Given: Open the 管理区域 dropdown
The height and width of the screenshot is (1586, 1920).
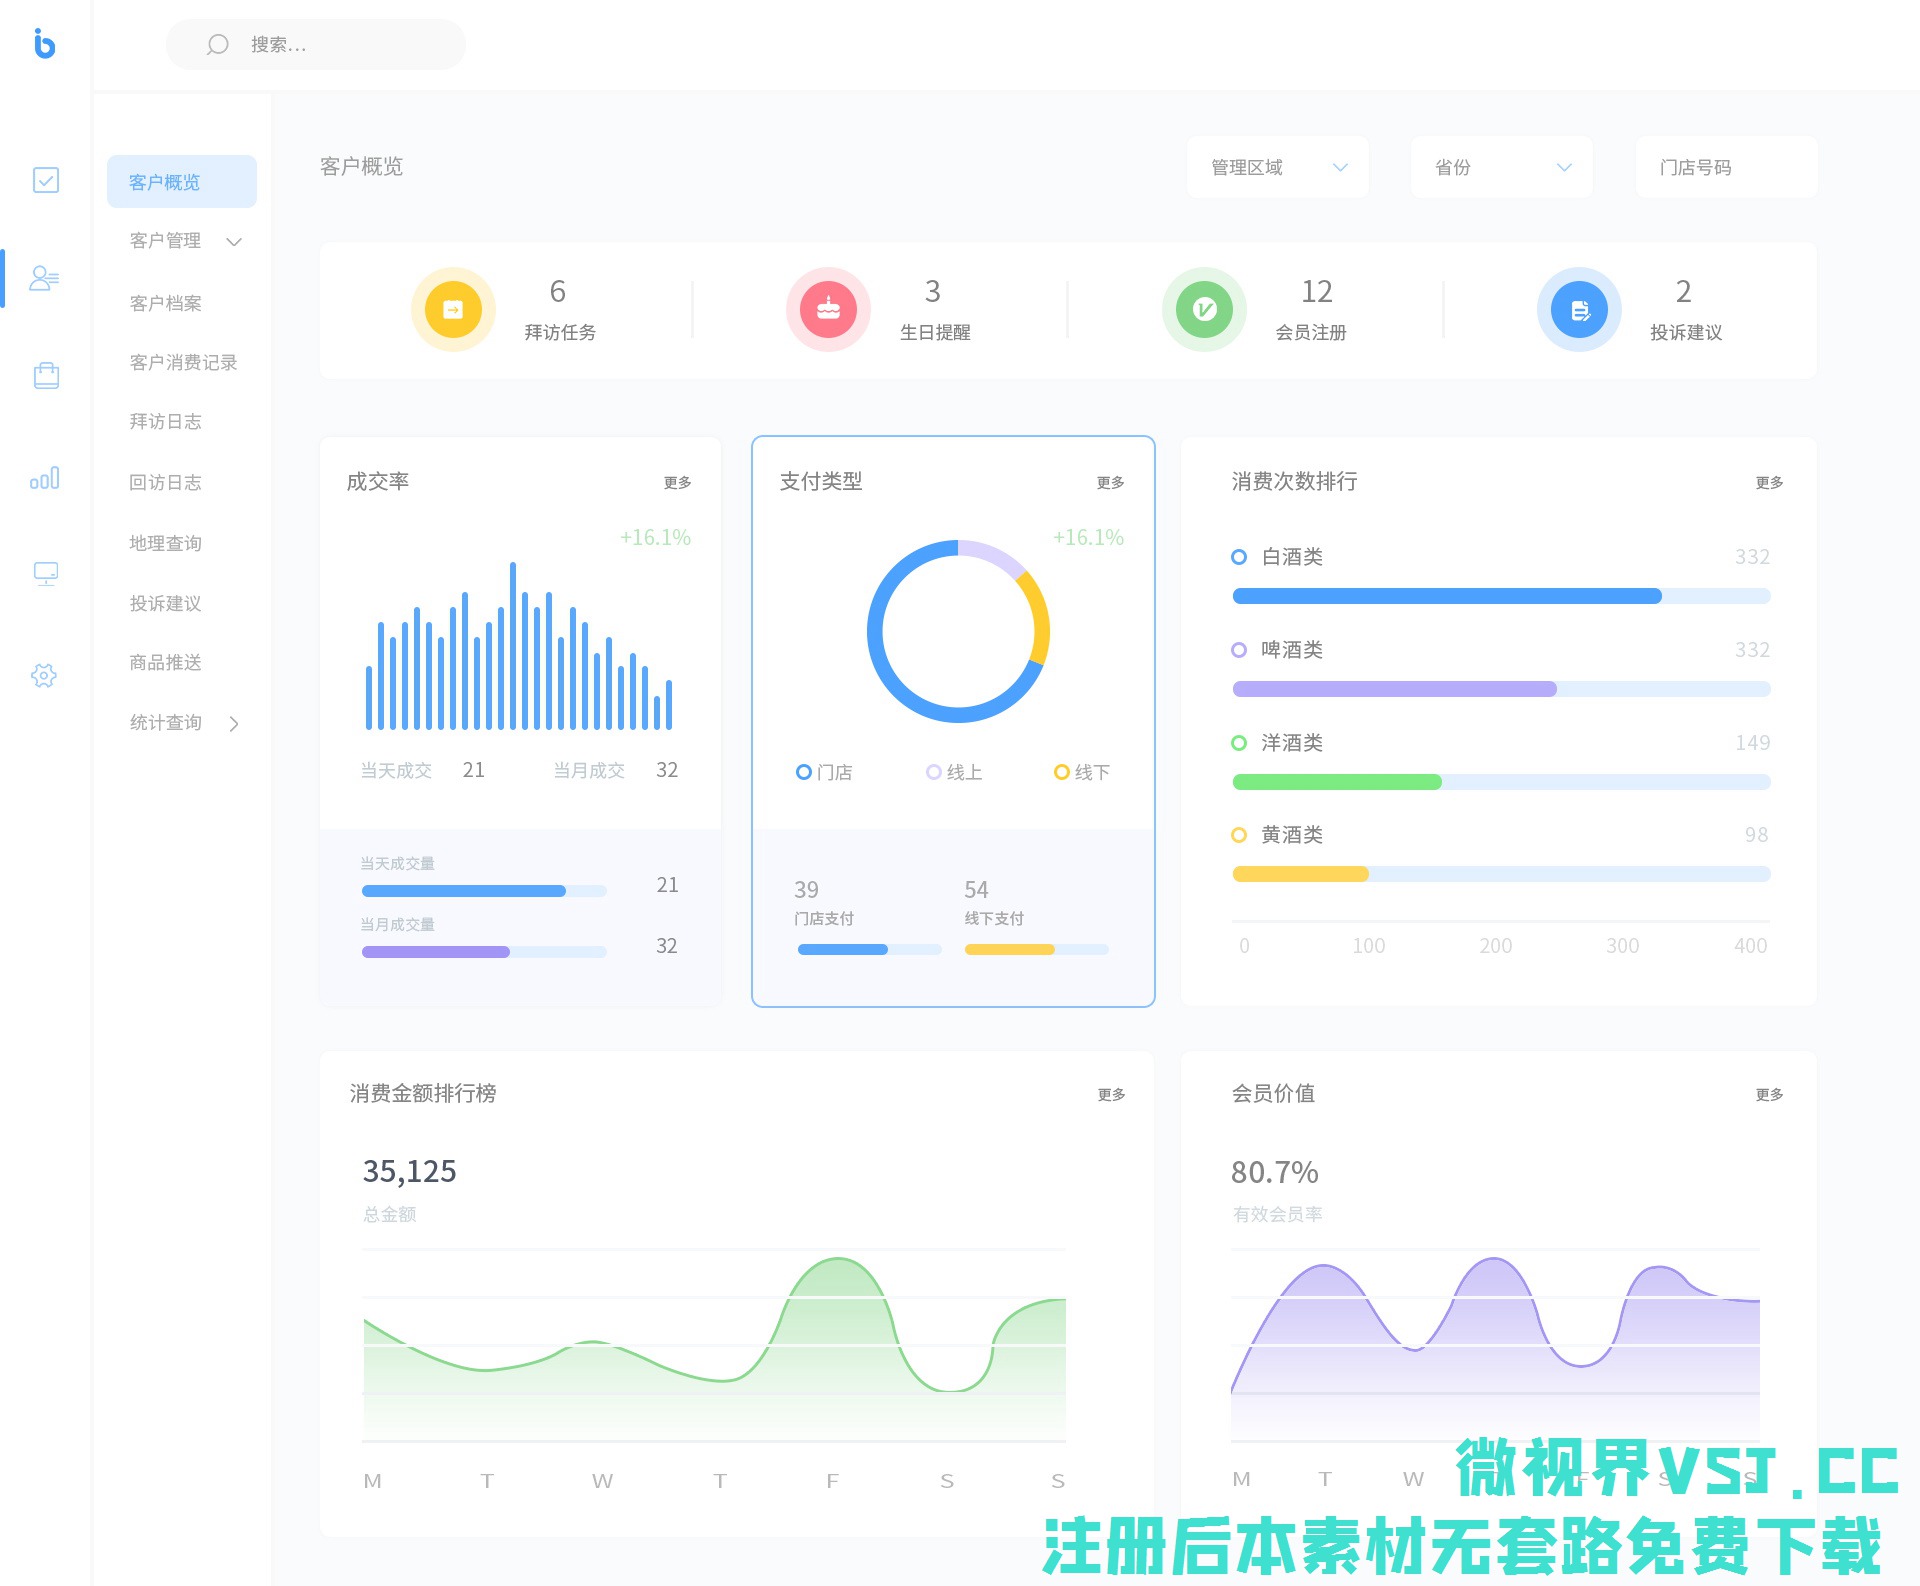Looking at the screenshot, I should tap(1278, 167).
